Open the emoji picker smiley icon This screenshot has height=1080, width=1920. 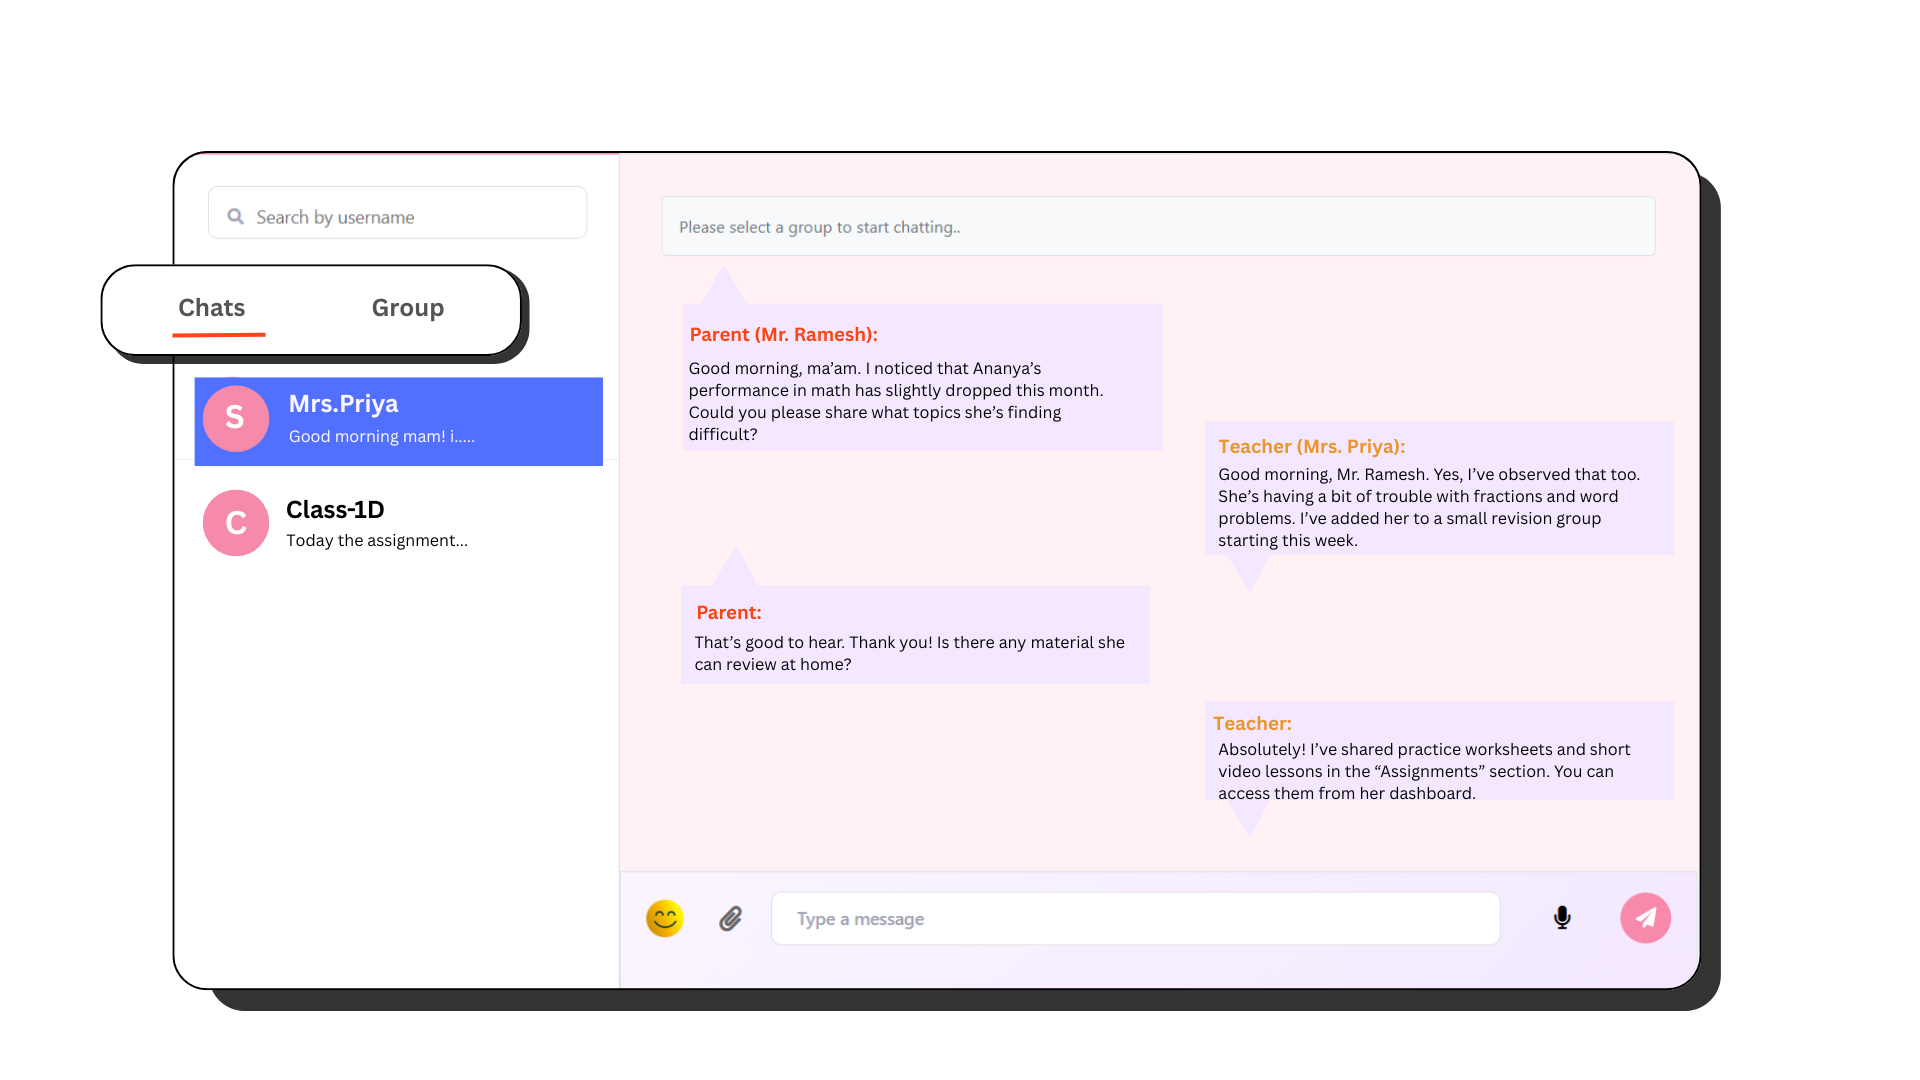click(x=664, y=918)
